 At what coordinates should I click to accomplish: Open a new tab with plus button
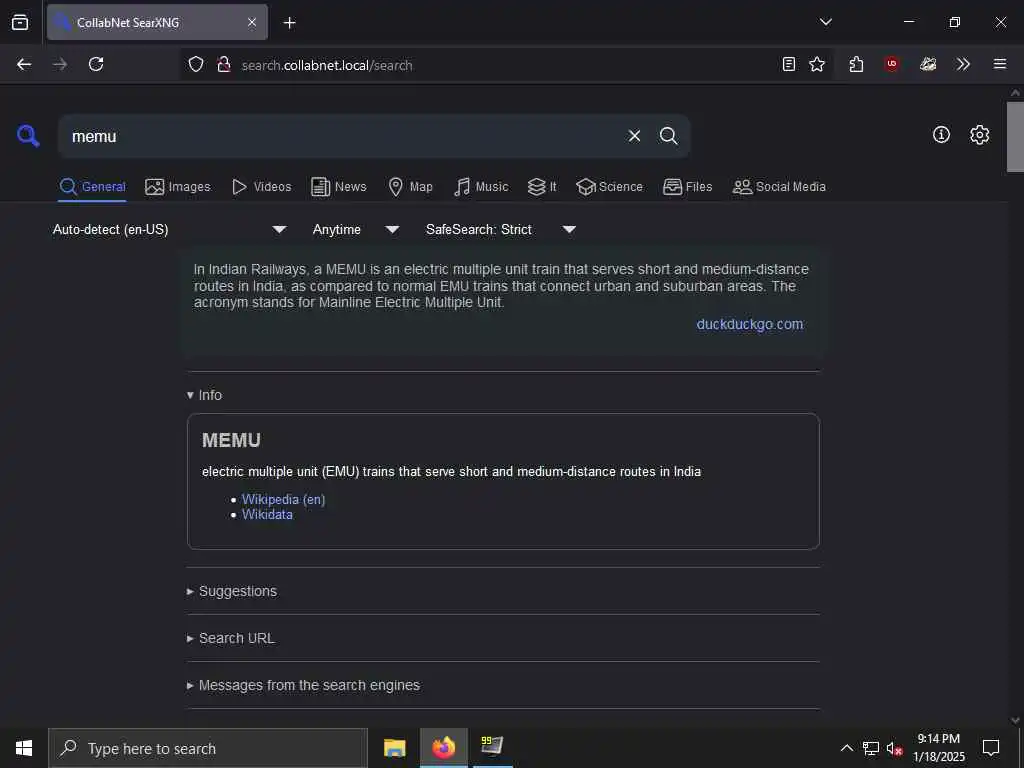(x=289, y=23)
